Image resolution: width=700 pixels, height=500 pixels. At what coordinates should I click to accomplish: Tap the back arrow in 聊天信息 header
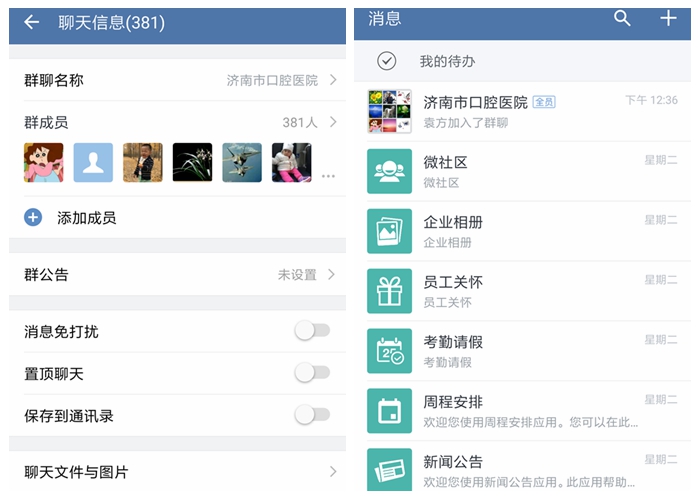(32, 21)
